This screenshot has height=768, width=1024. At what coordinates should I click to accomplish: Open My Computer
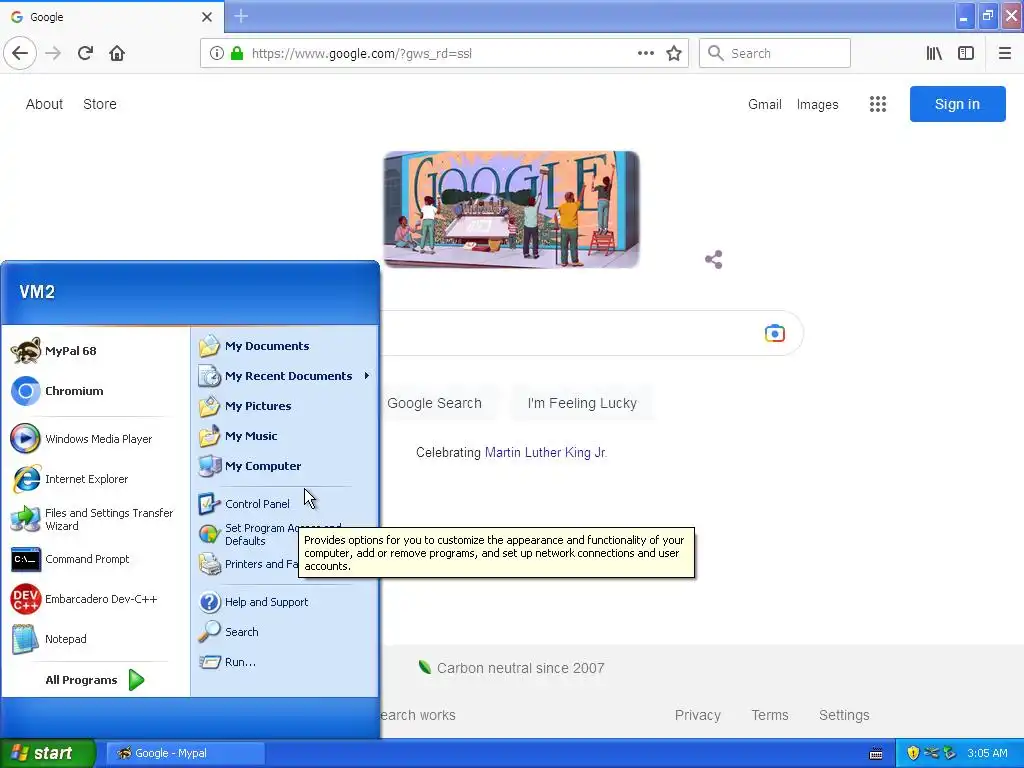coord(285,466)
